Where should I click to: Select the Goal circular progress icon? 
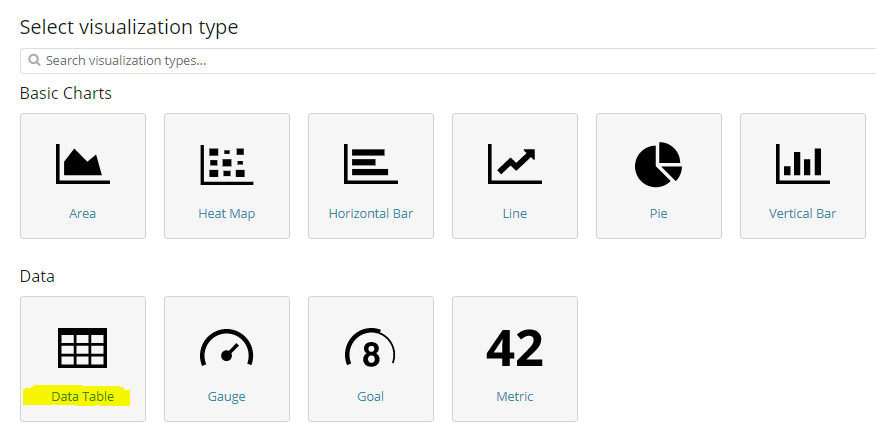coord(370,348)
